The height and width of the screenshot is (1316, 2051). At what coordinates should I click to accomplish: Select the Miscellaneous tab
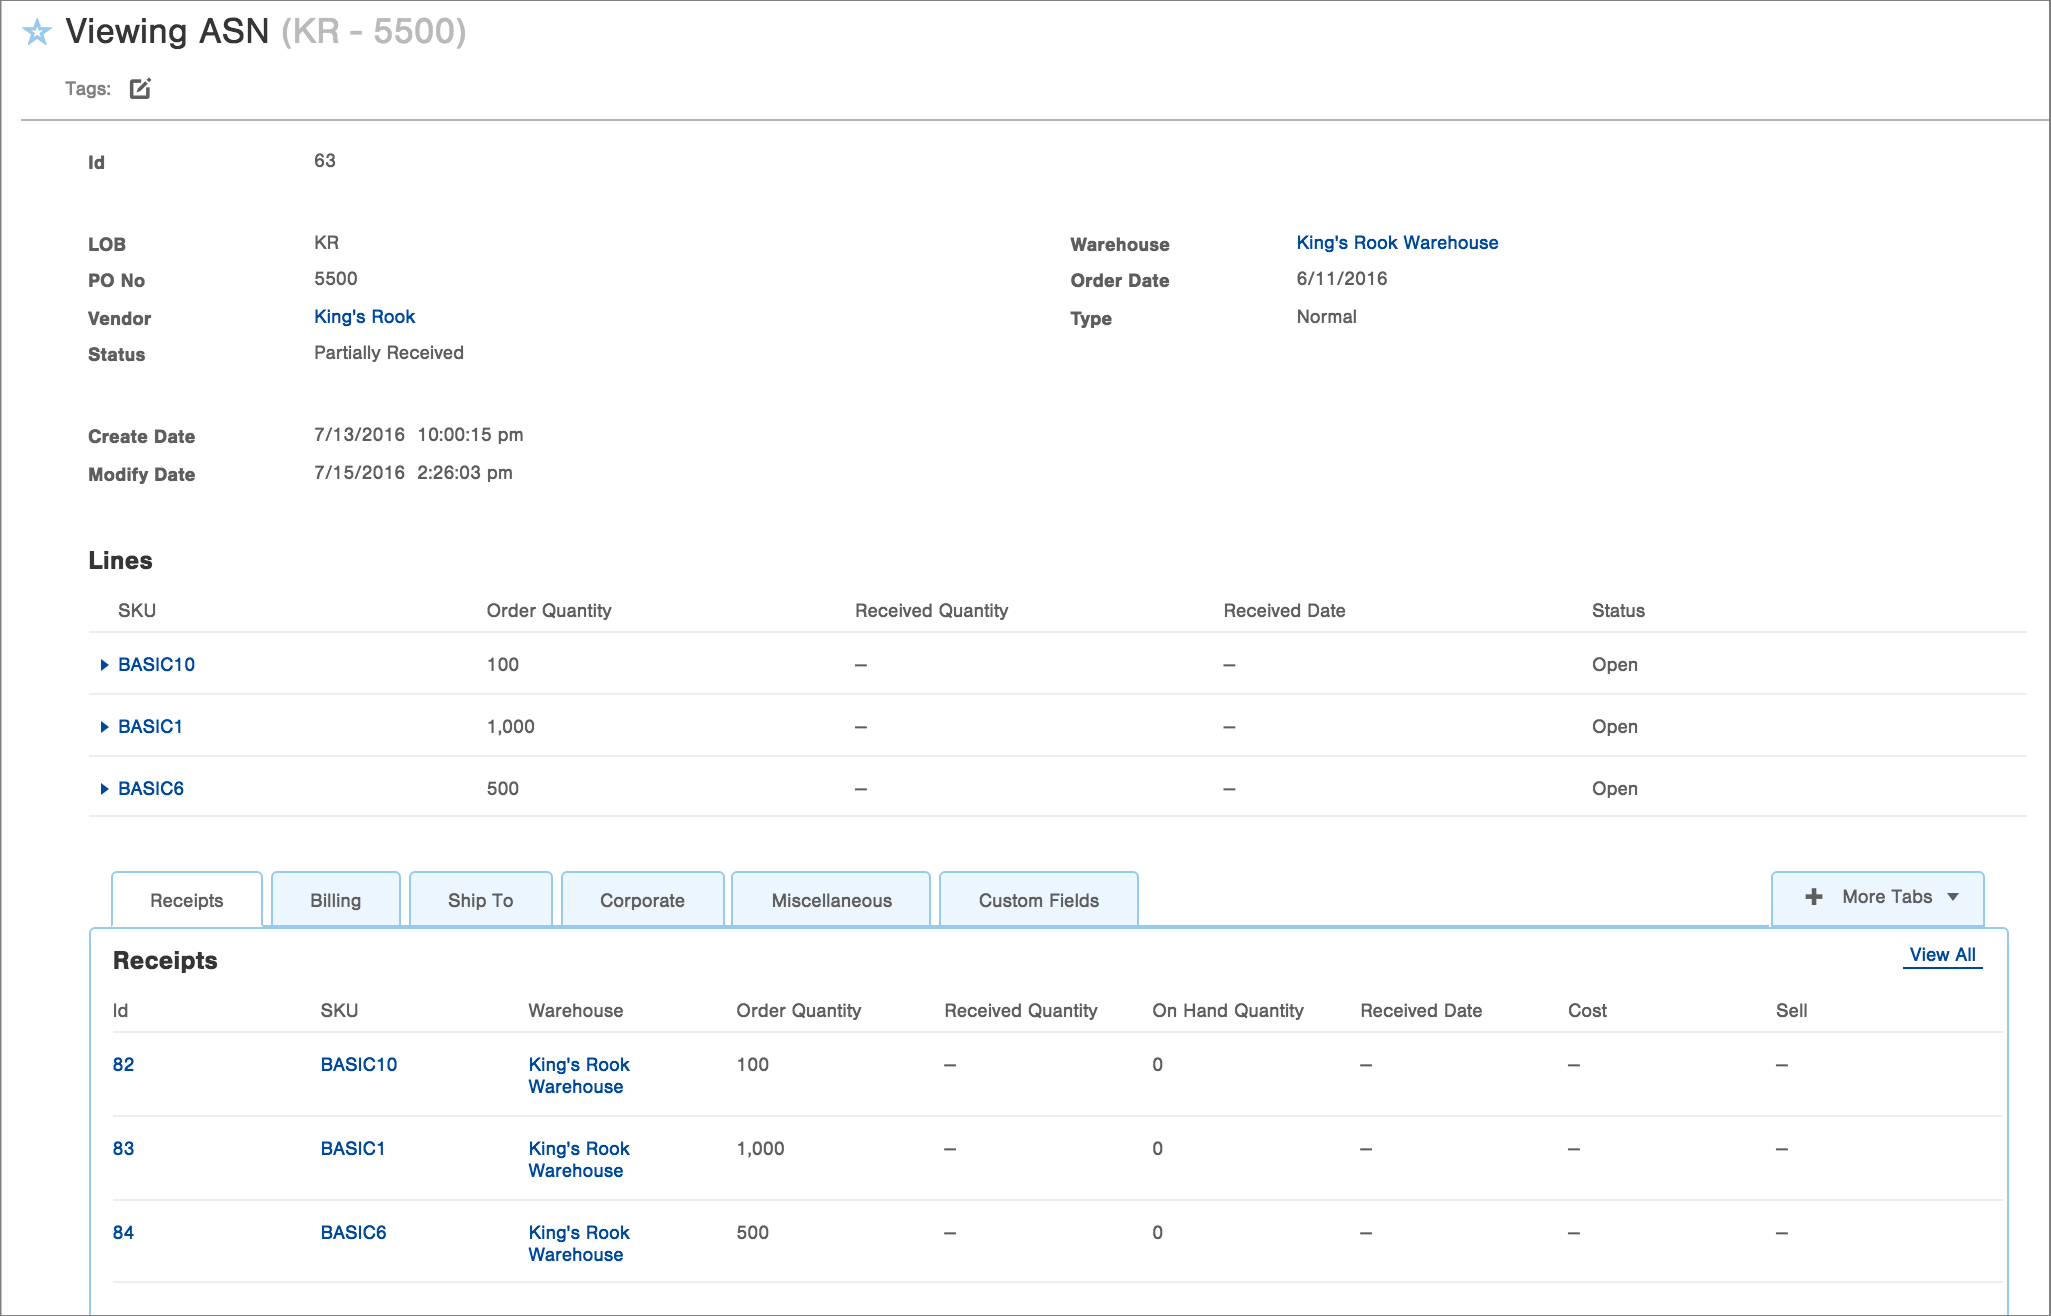pyautogui.click(x=831, y=900)
